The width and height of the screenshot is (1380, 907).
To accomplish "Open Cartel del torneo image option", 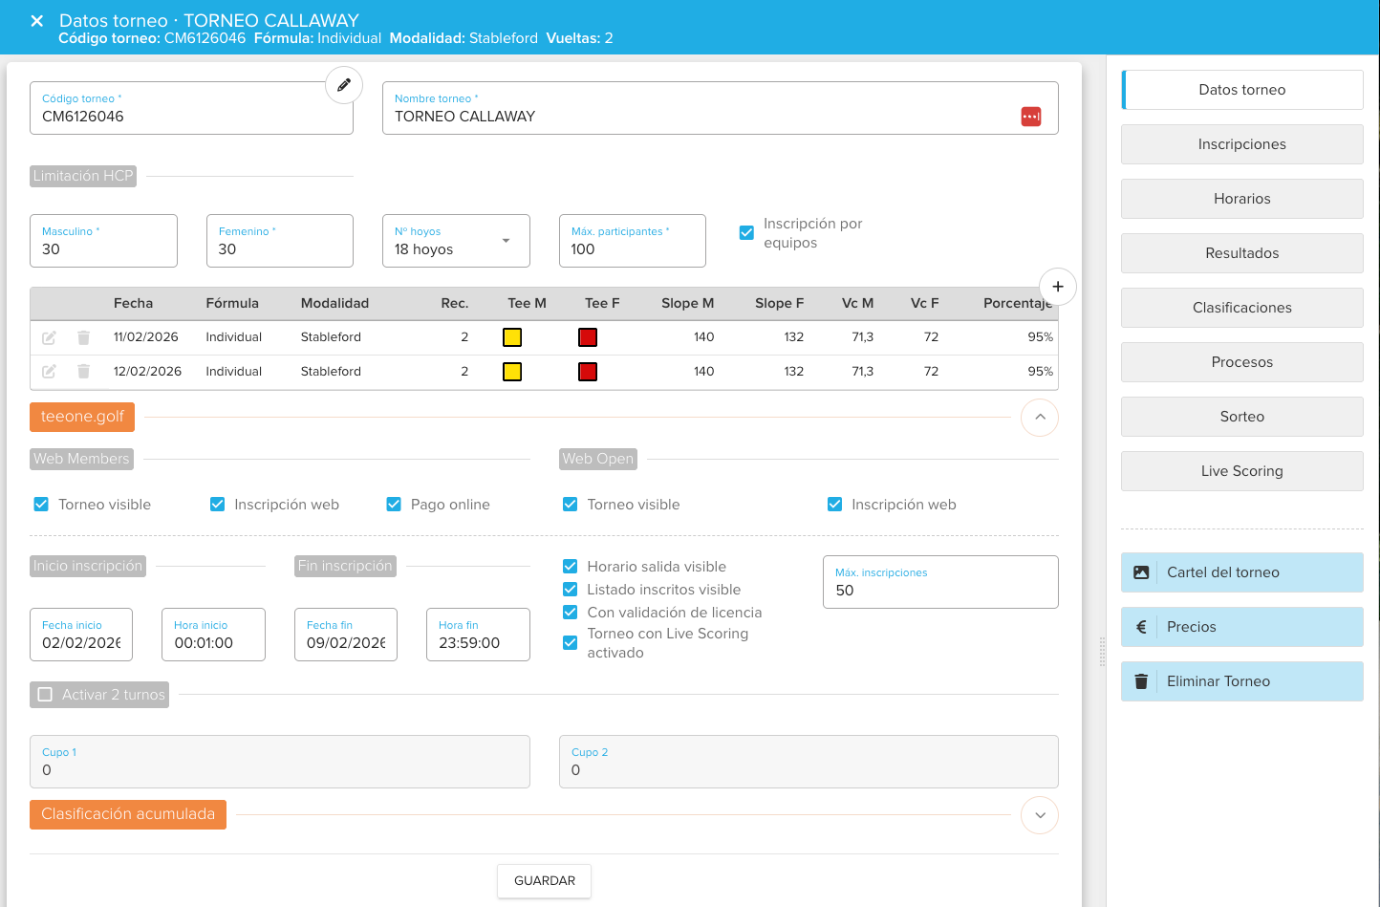I will click(1241, 573).
